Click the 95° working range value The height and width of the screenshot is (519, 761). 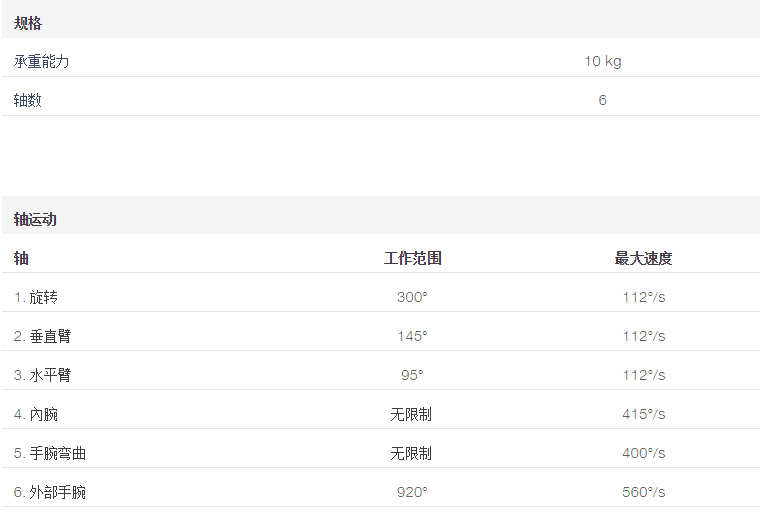tap(412, 375)
